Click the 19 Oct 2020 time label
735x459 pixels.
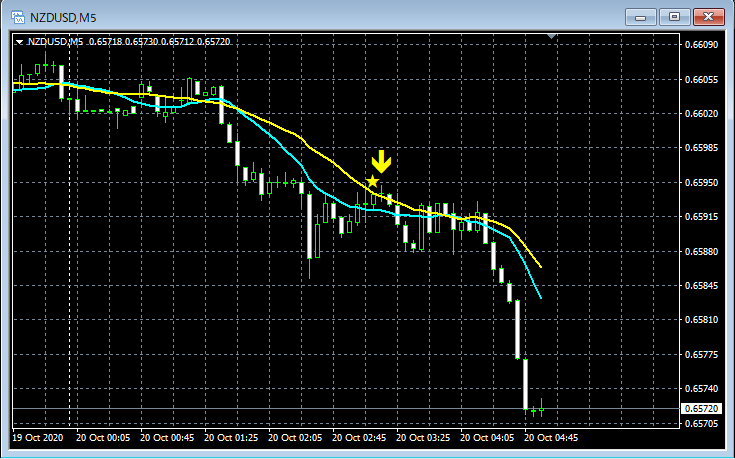coord(38,438)
